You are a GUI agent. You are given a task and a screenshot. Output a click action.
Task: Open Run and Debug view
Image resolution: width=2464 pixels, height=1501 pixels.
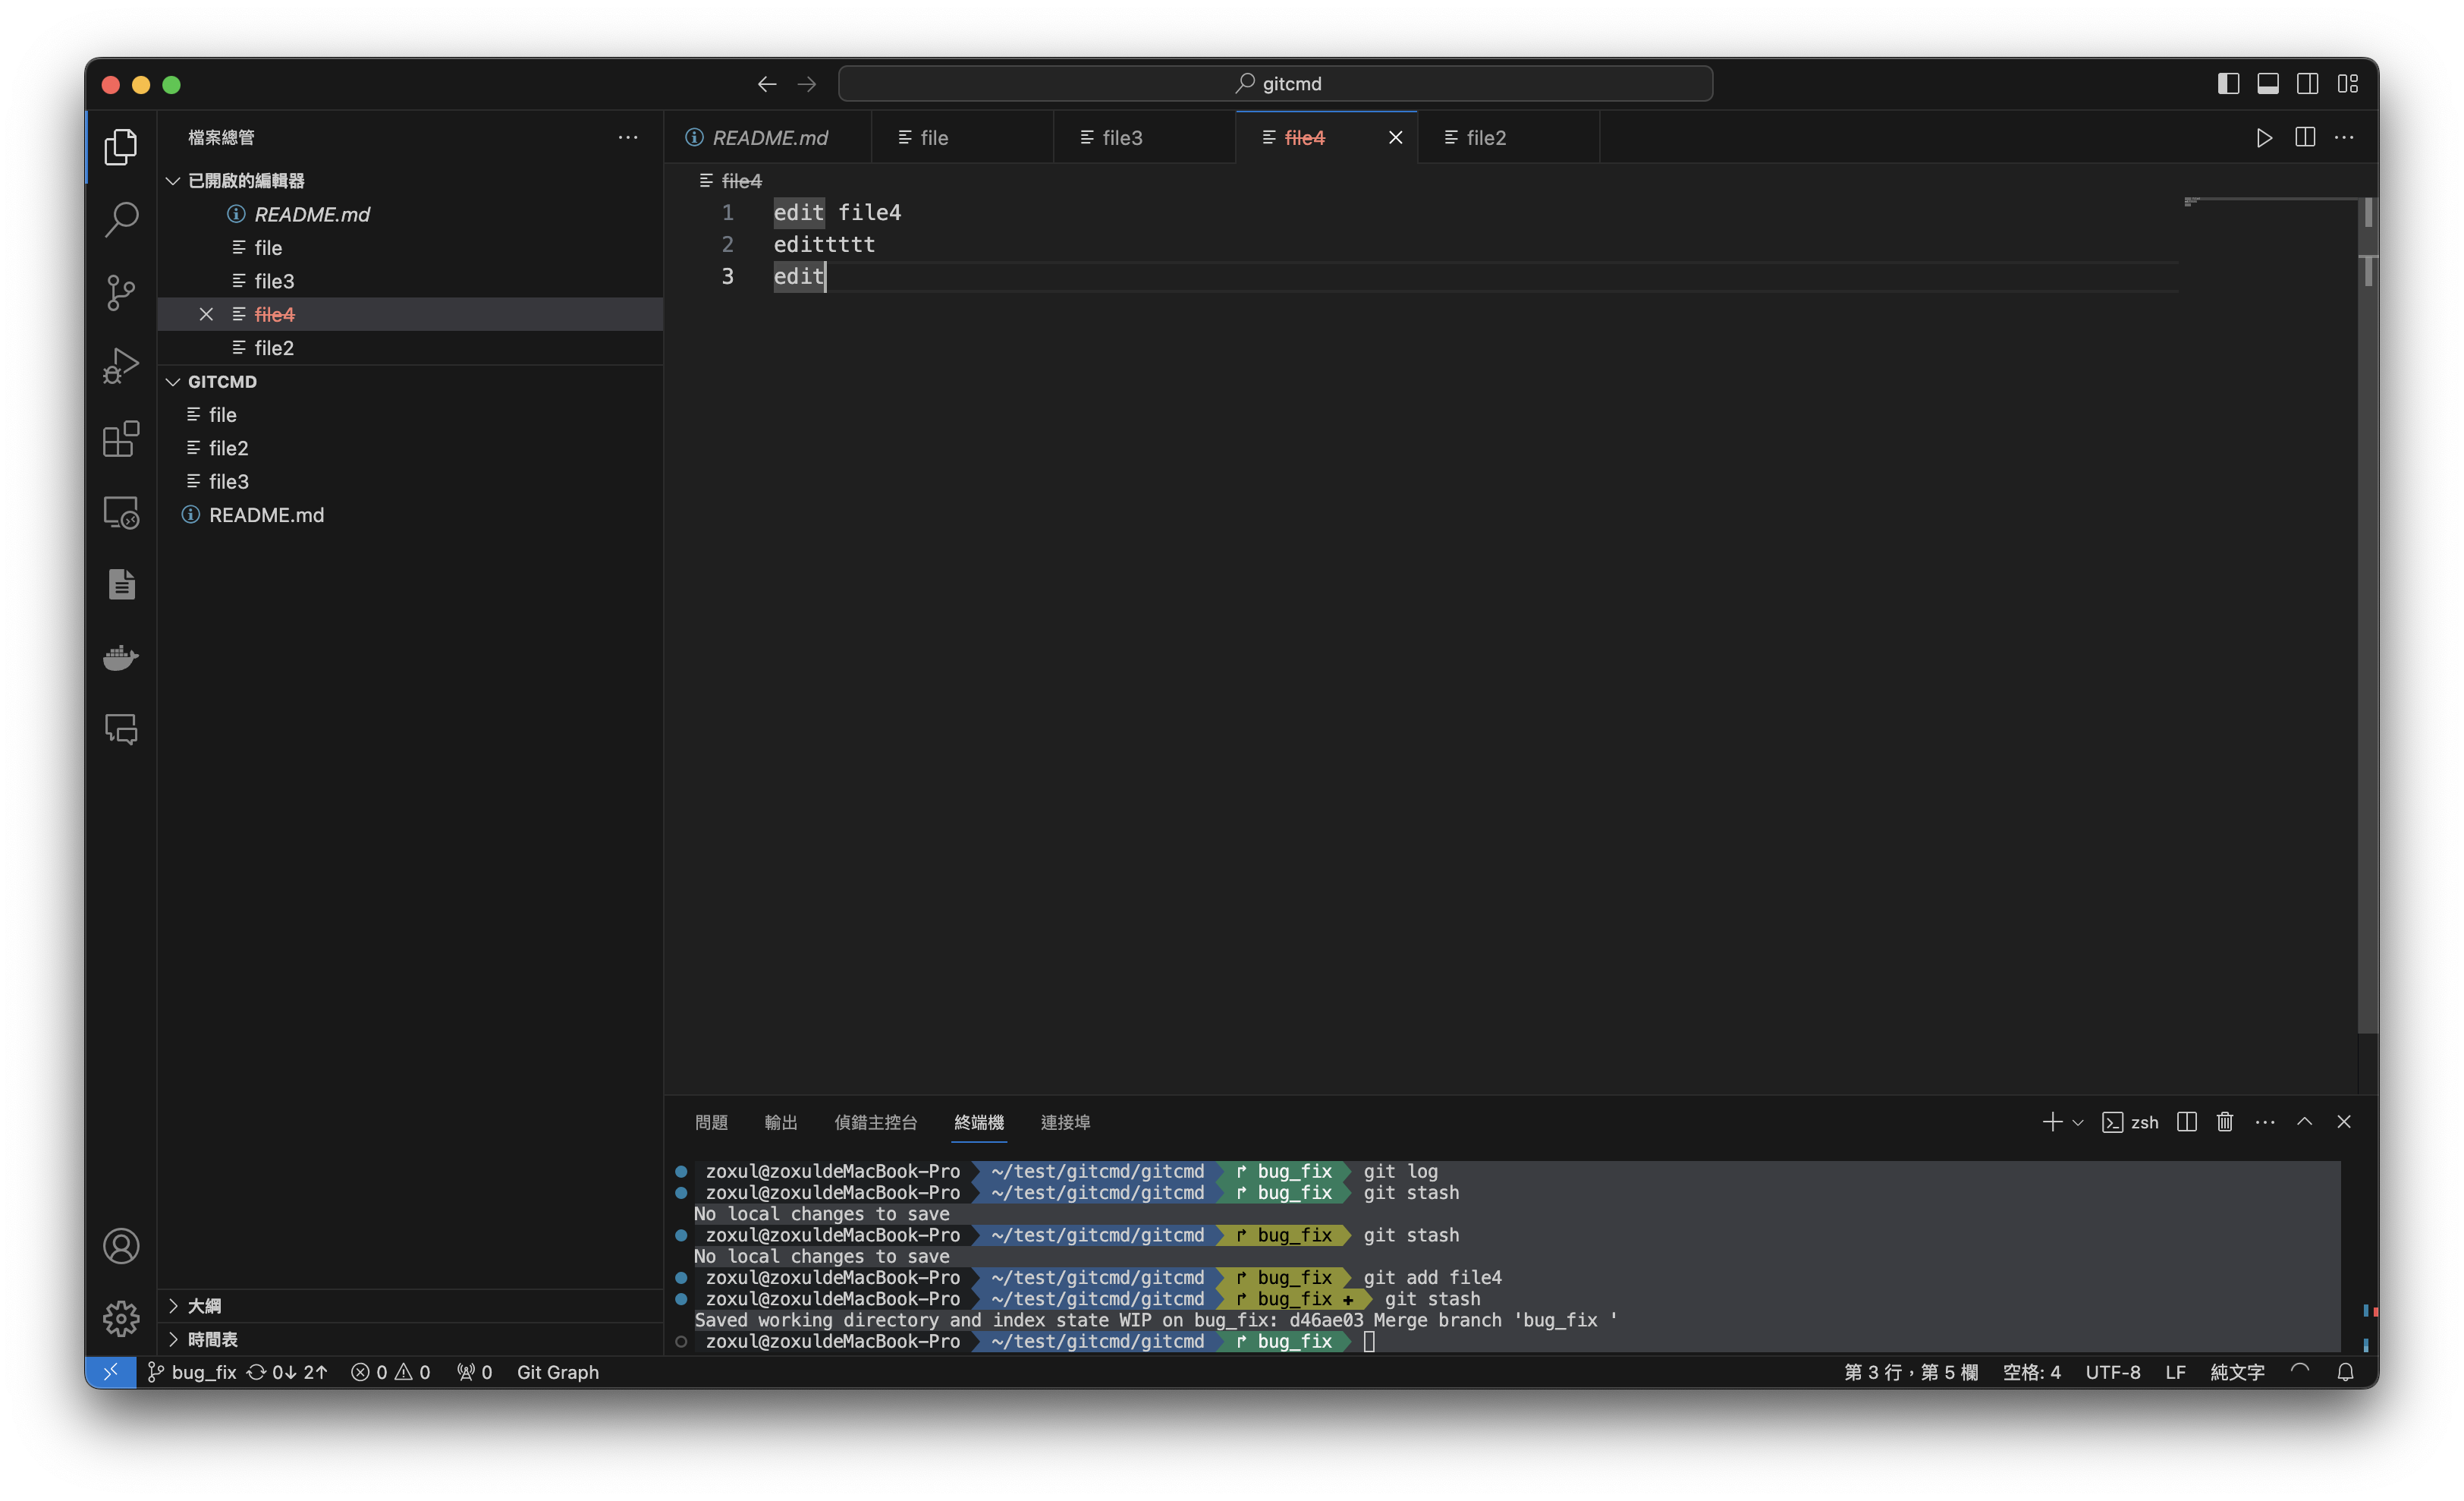coord(120,365)
